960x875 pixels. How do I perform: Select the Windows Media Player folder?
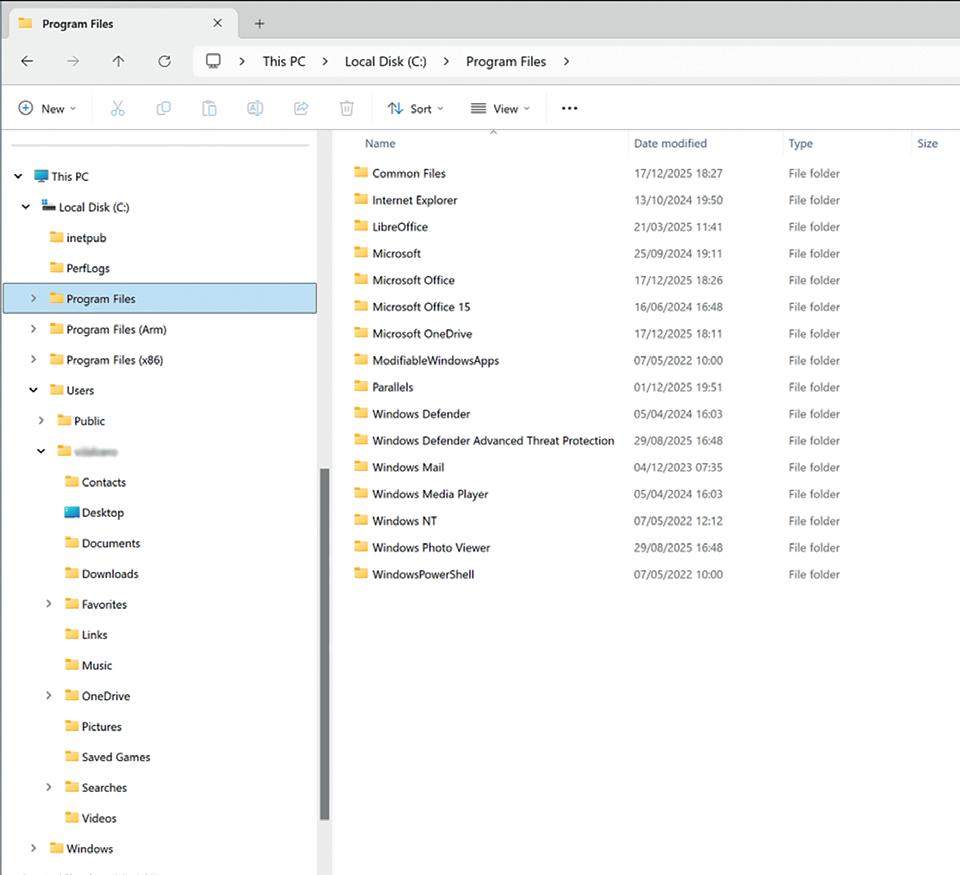(421, 494)
